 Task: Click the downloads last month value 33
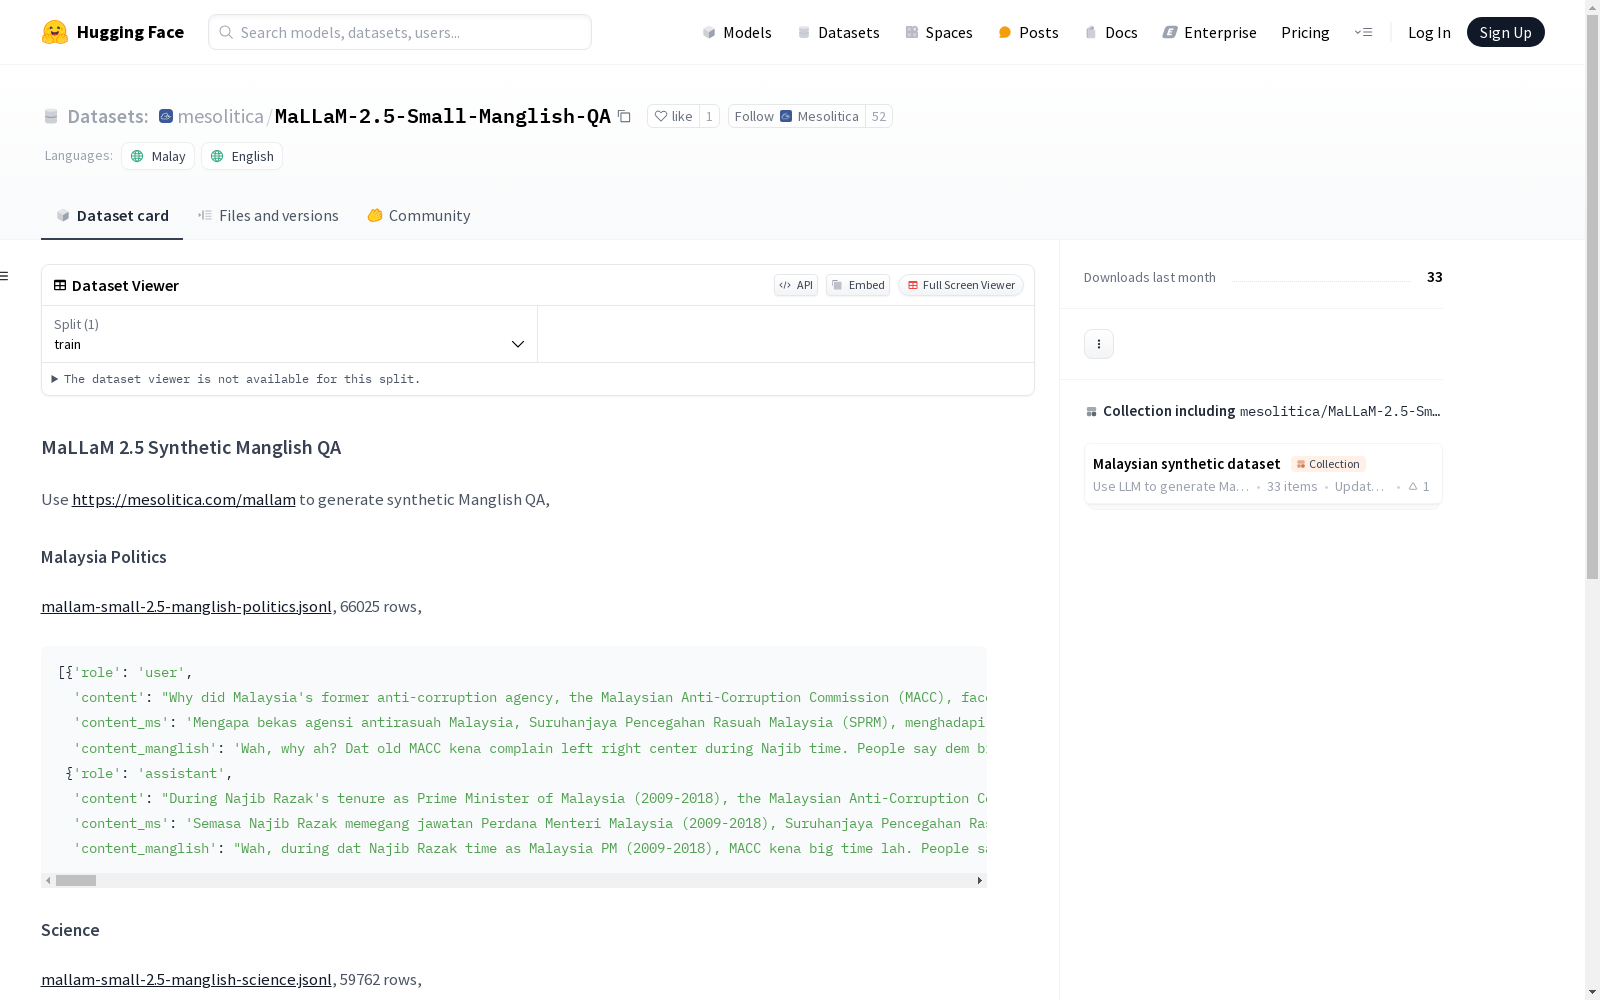1435,277
